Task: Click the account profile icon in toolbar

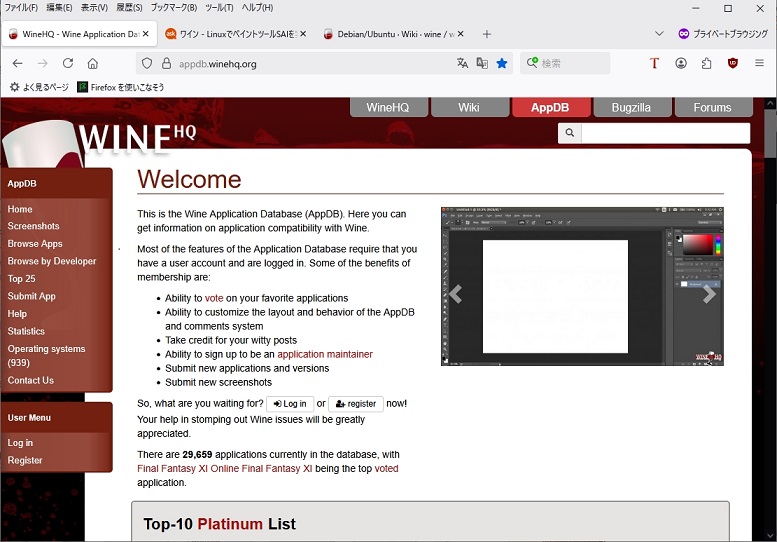Action: point(681,63)
